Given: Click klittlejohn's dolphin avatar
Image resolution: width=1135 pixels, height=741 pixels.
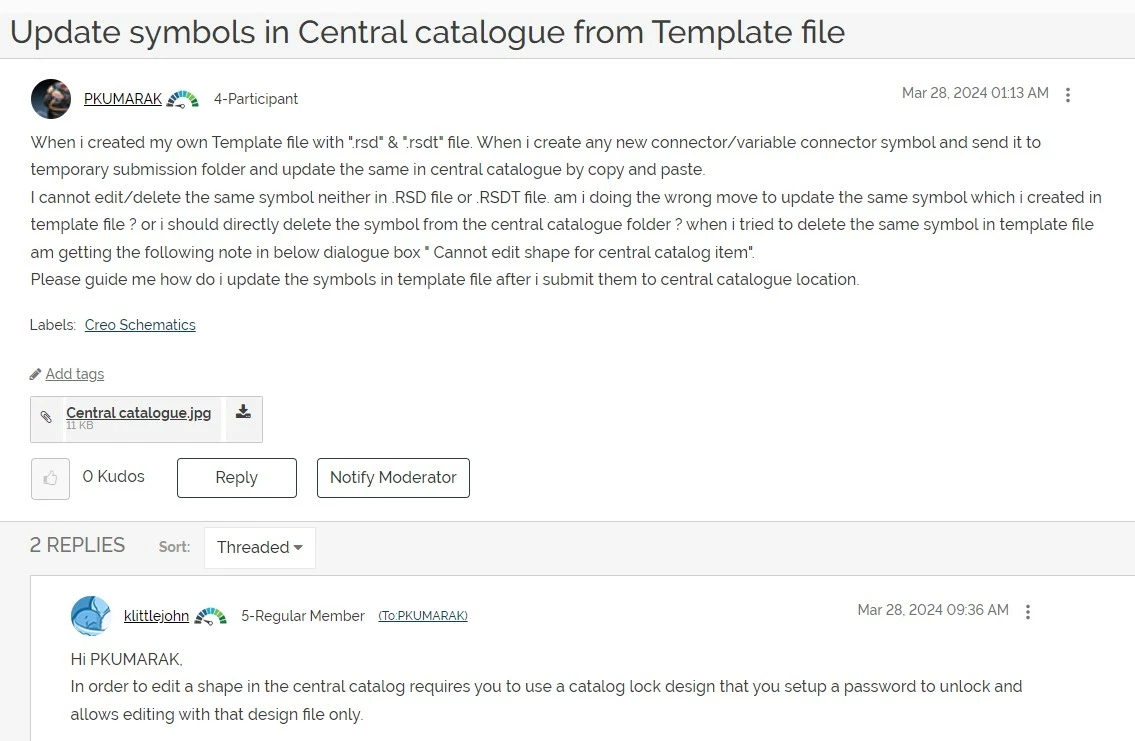Looking at the screenshot, I should point(90,616).
